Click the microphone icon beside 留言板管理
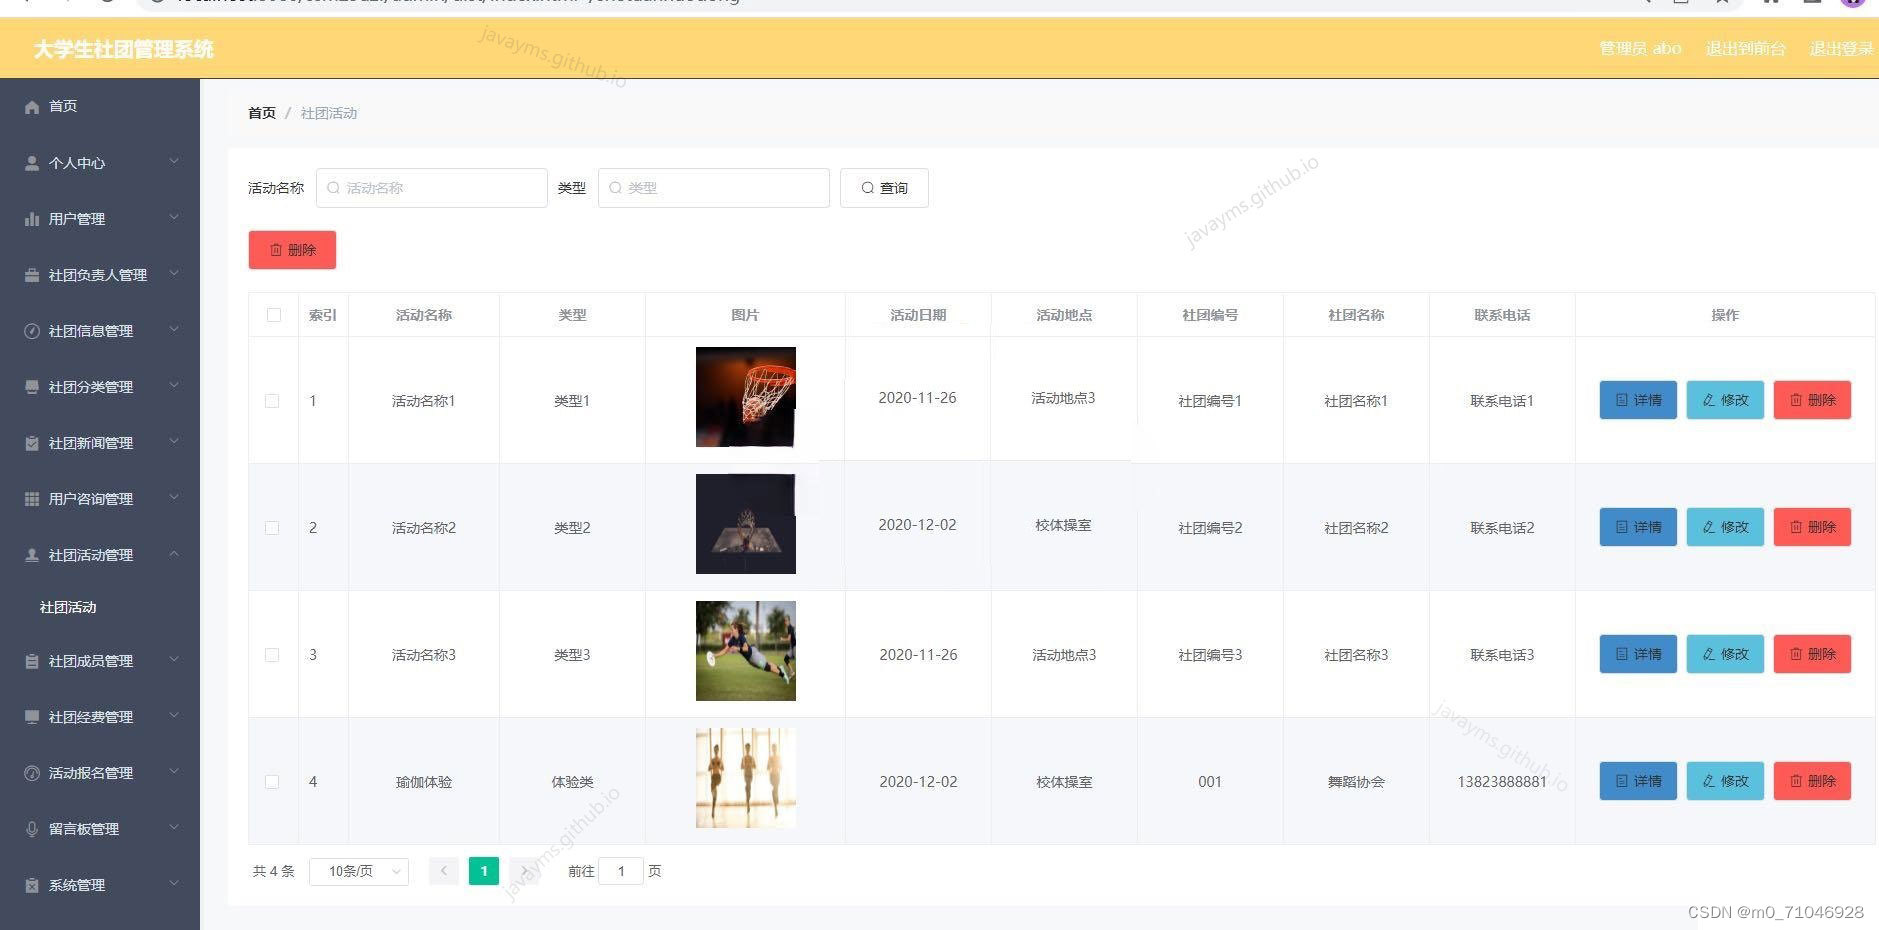Viewport: 1879px width, 930px height. [32, 829]
